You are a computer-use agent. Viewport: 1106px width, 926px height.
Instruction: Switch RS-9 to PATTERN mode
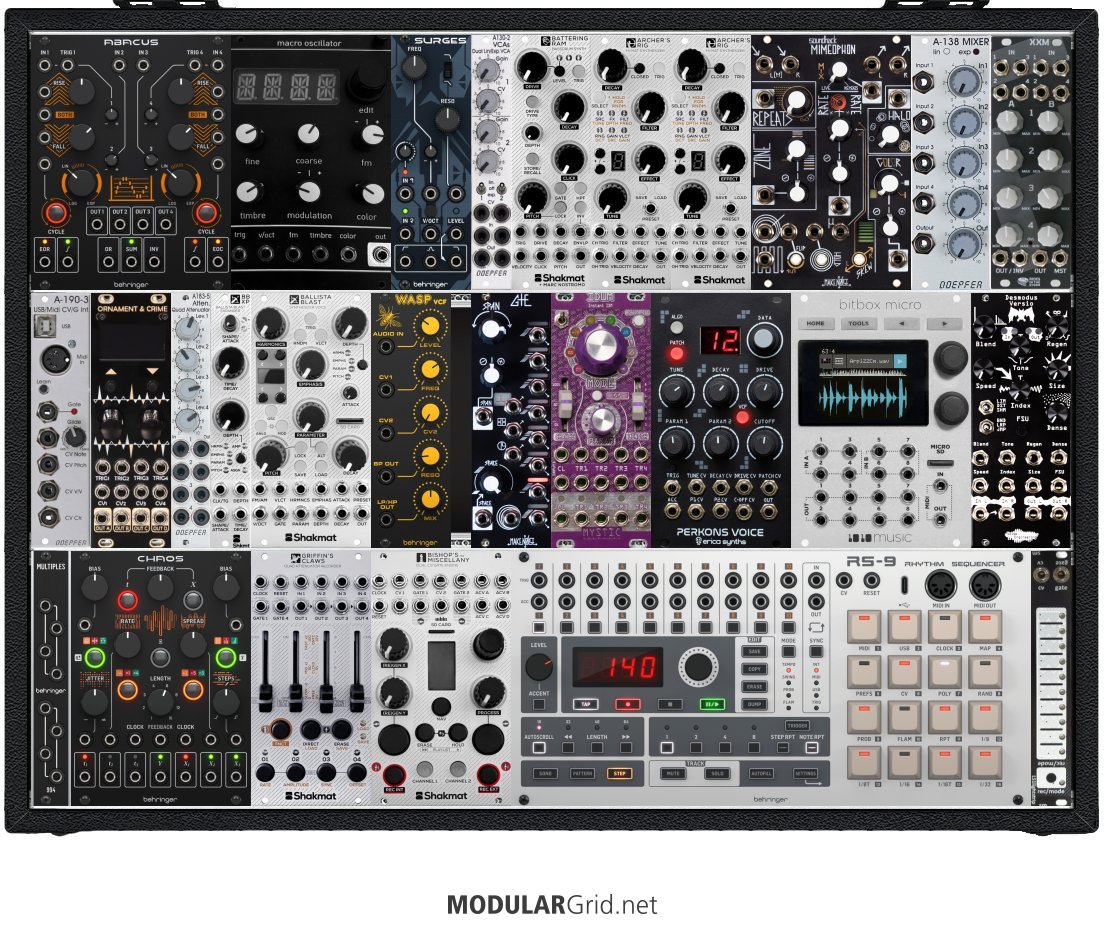coord(583,774)
